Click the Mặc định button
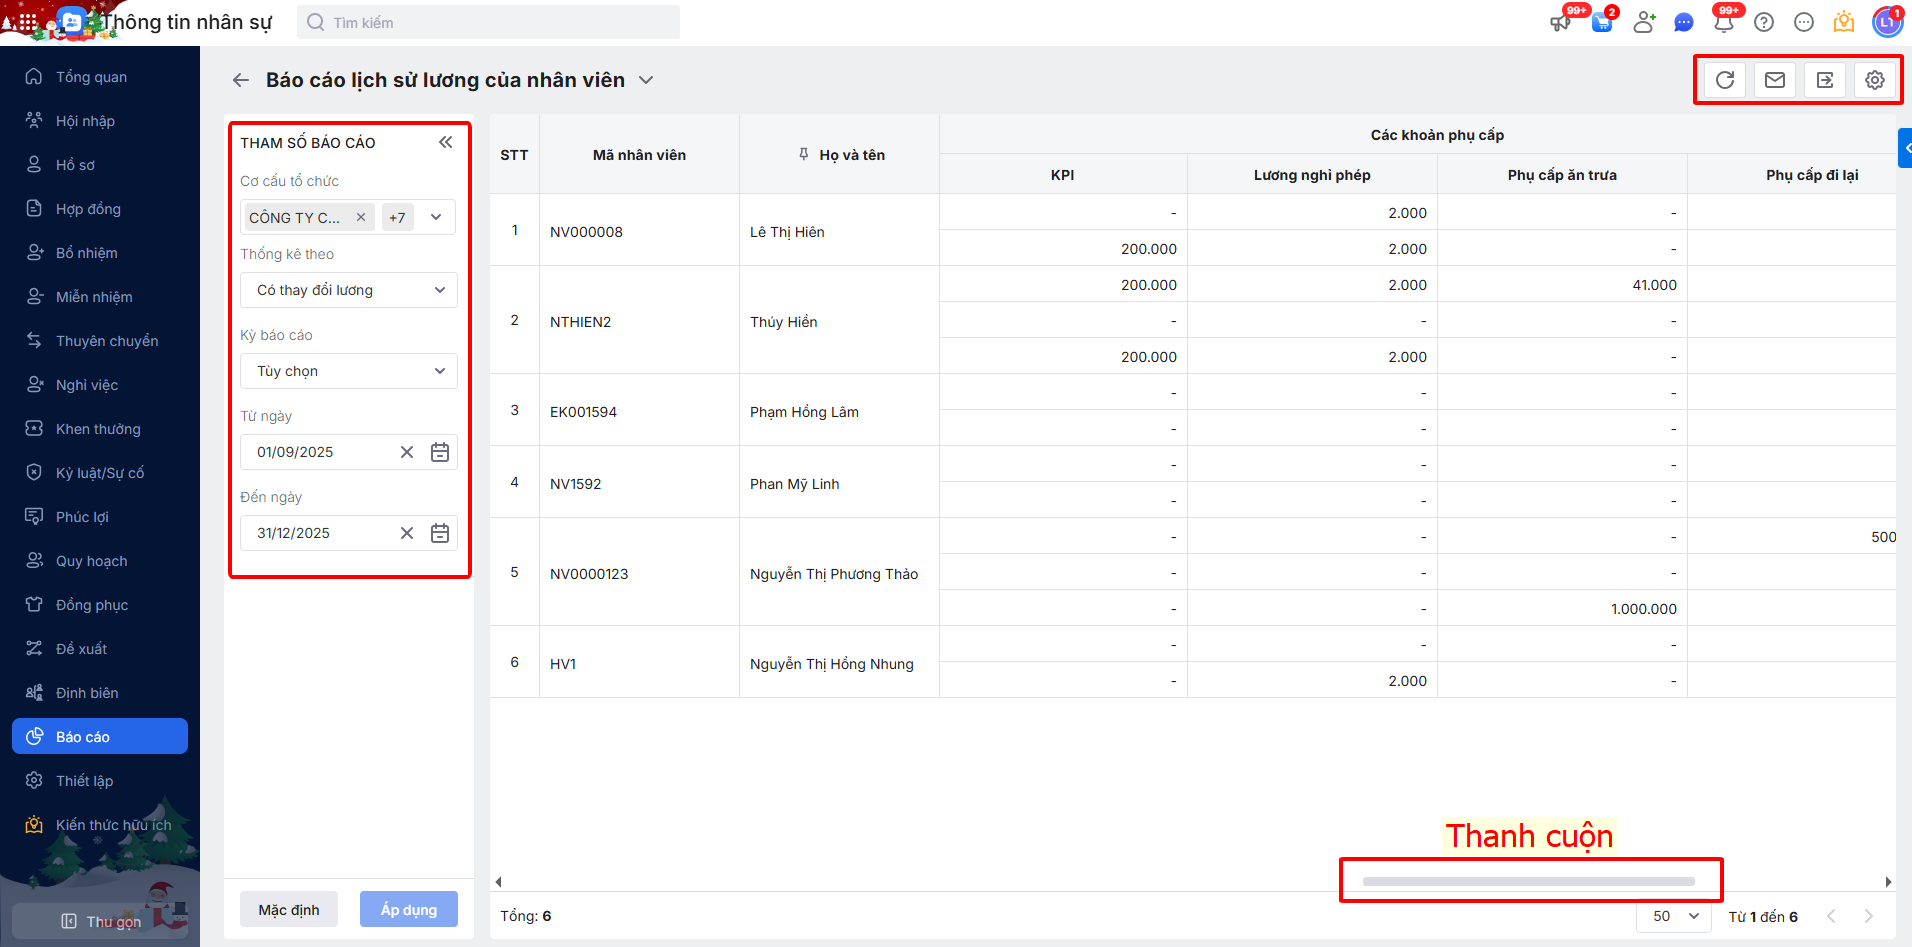Viewport: 1912px width, 947px height. pos(289,909)
